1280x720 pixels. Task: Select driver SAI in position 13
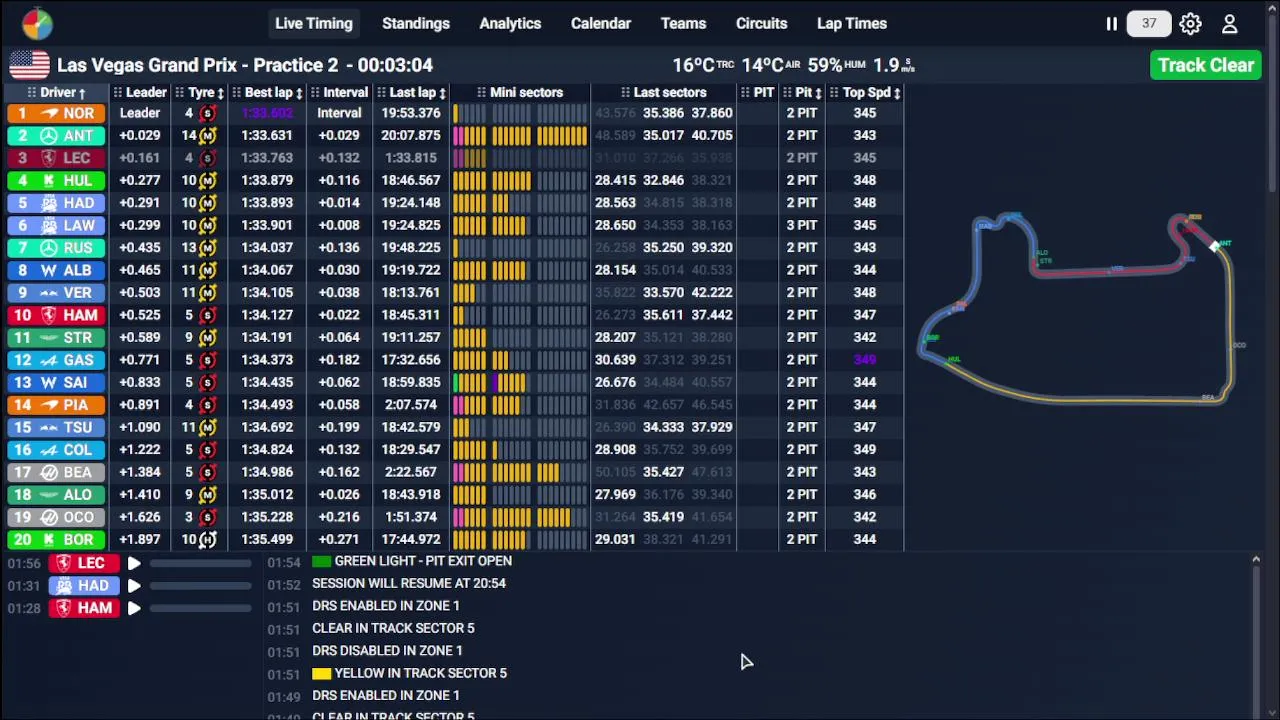point(57,382)
